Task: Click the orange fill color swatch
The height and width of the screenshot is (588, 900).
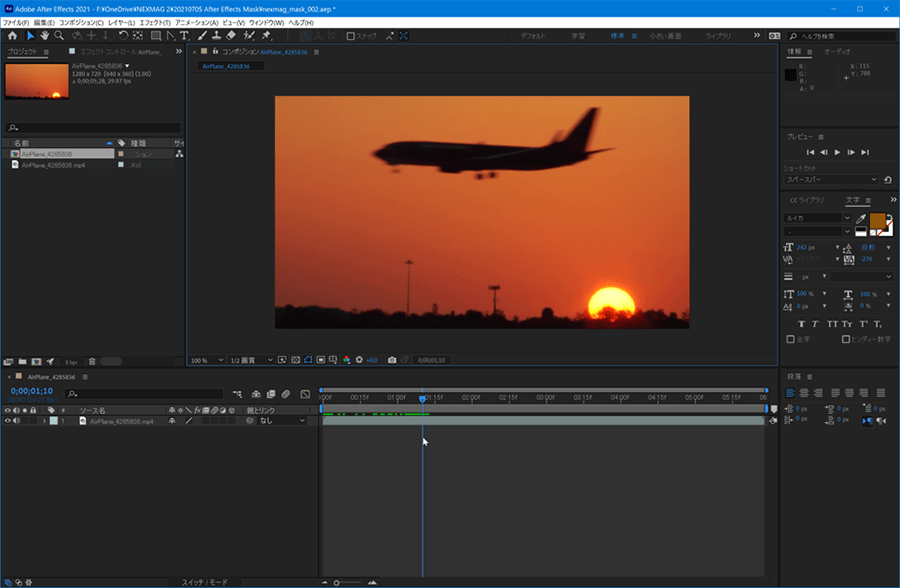Action: (x=877, y=220)
